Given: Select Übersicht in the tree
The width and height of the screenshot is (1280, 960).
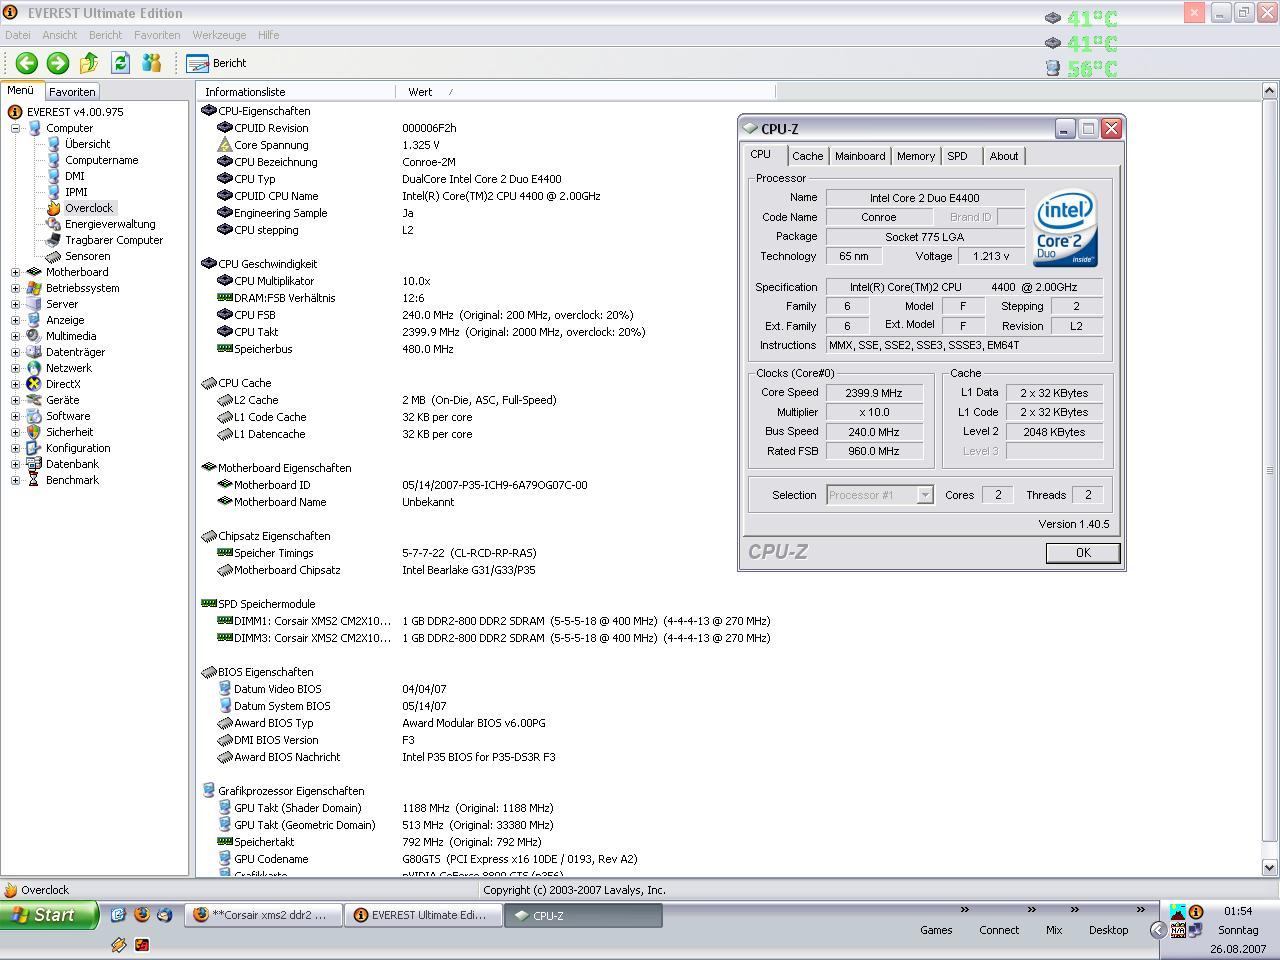Looking at the screenshot, I should coord(87,144).
